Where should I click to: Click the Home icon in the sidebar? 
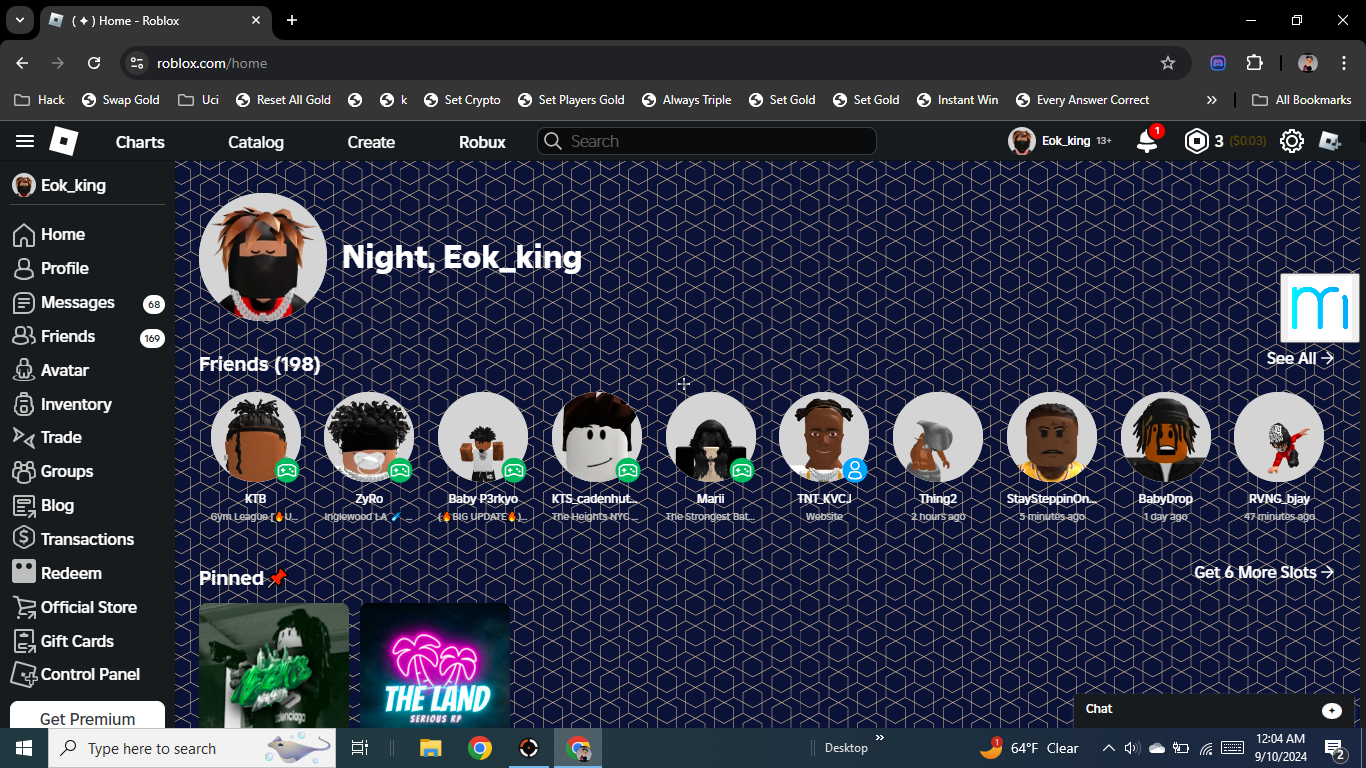click(x=24, y=235)
